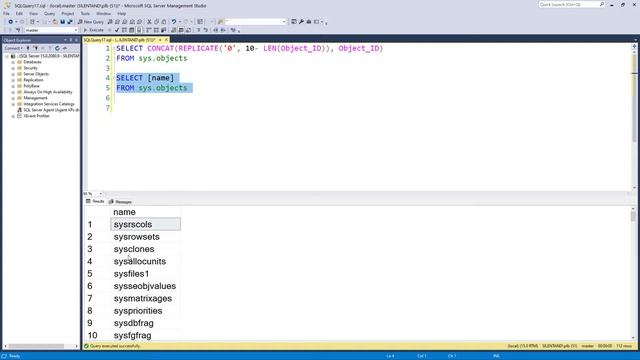
Task: Switch to the Results tab
Action: tap(95, 201)
